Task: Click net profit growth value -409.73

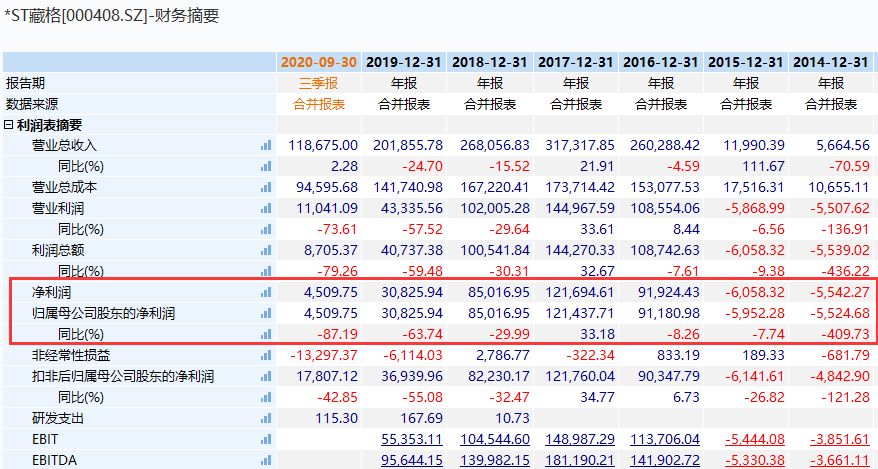Action: (846, 334)
